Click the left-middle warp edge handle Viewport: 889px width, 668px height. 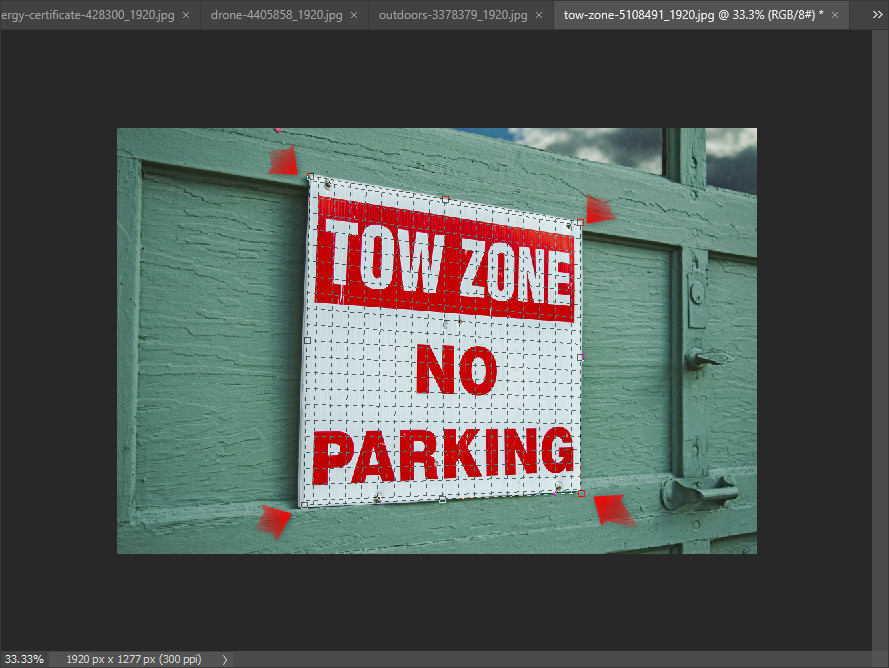tap(307, 340)
